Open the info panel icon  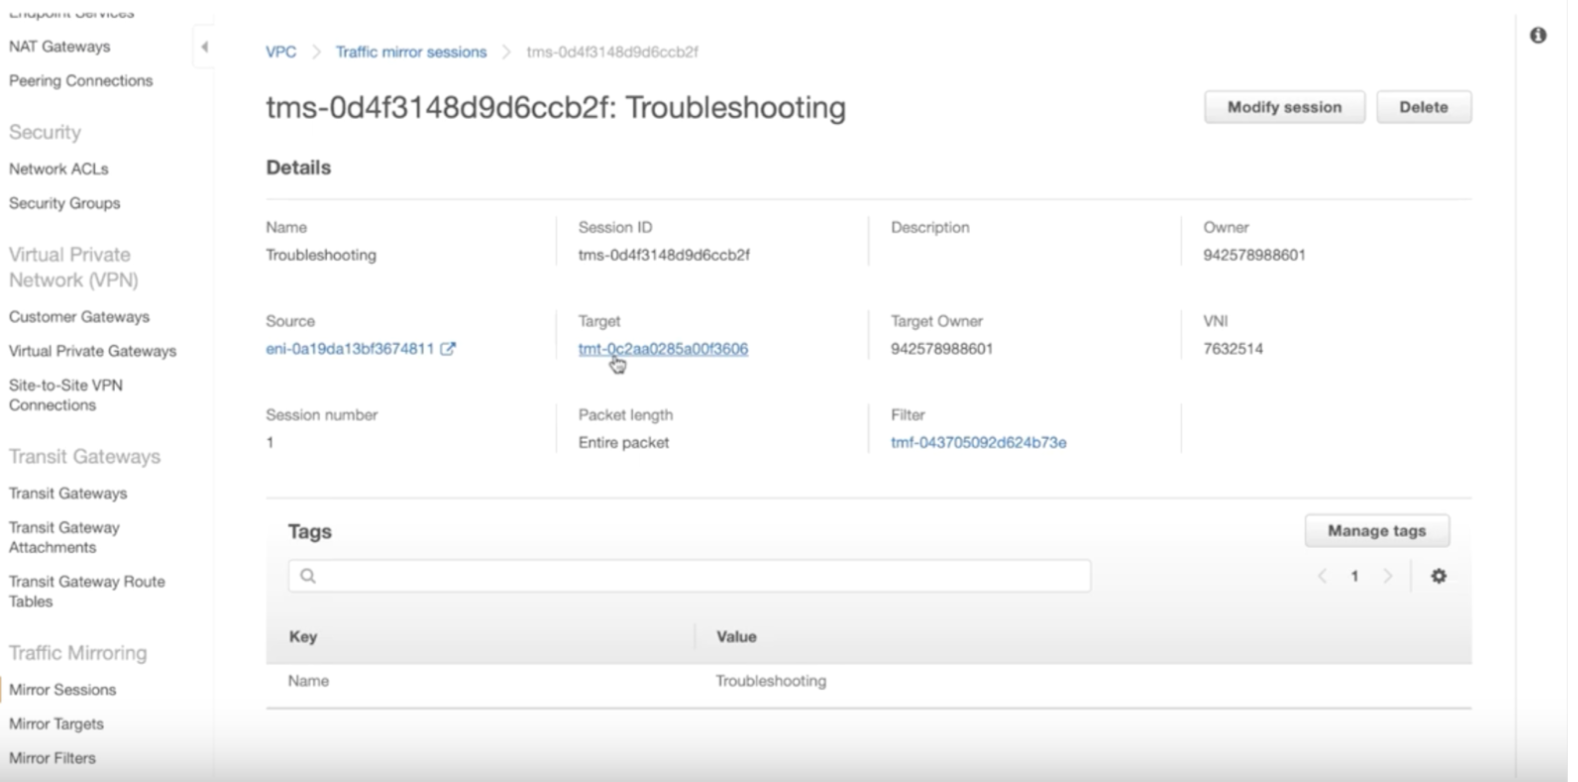1538,35
